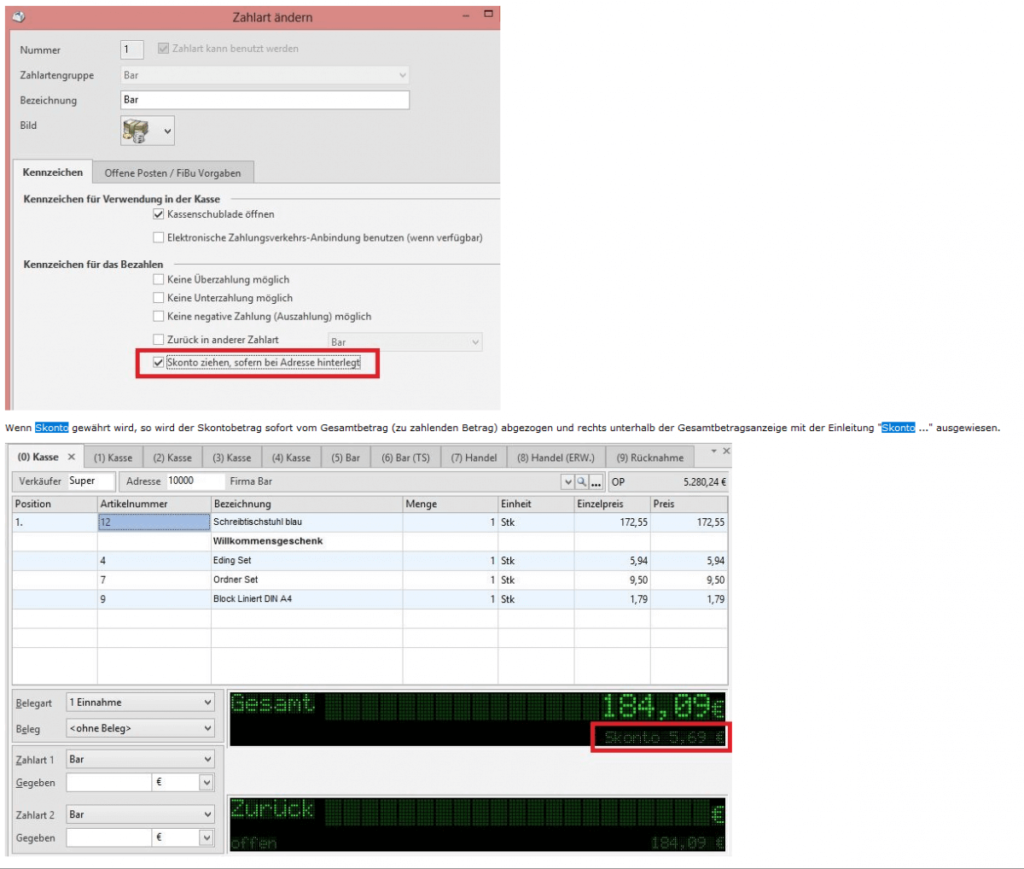Screen dimensions: 1024x869
Task: Select the (9) Rücknahme tab
Action: 651,457
